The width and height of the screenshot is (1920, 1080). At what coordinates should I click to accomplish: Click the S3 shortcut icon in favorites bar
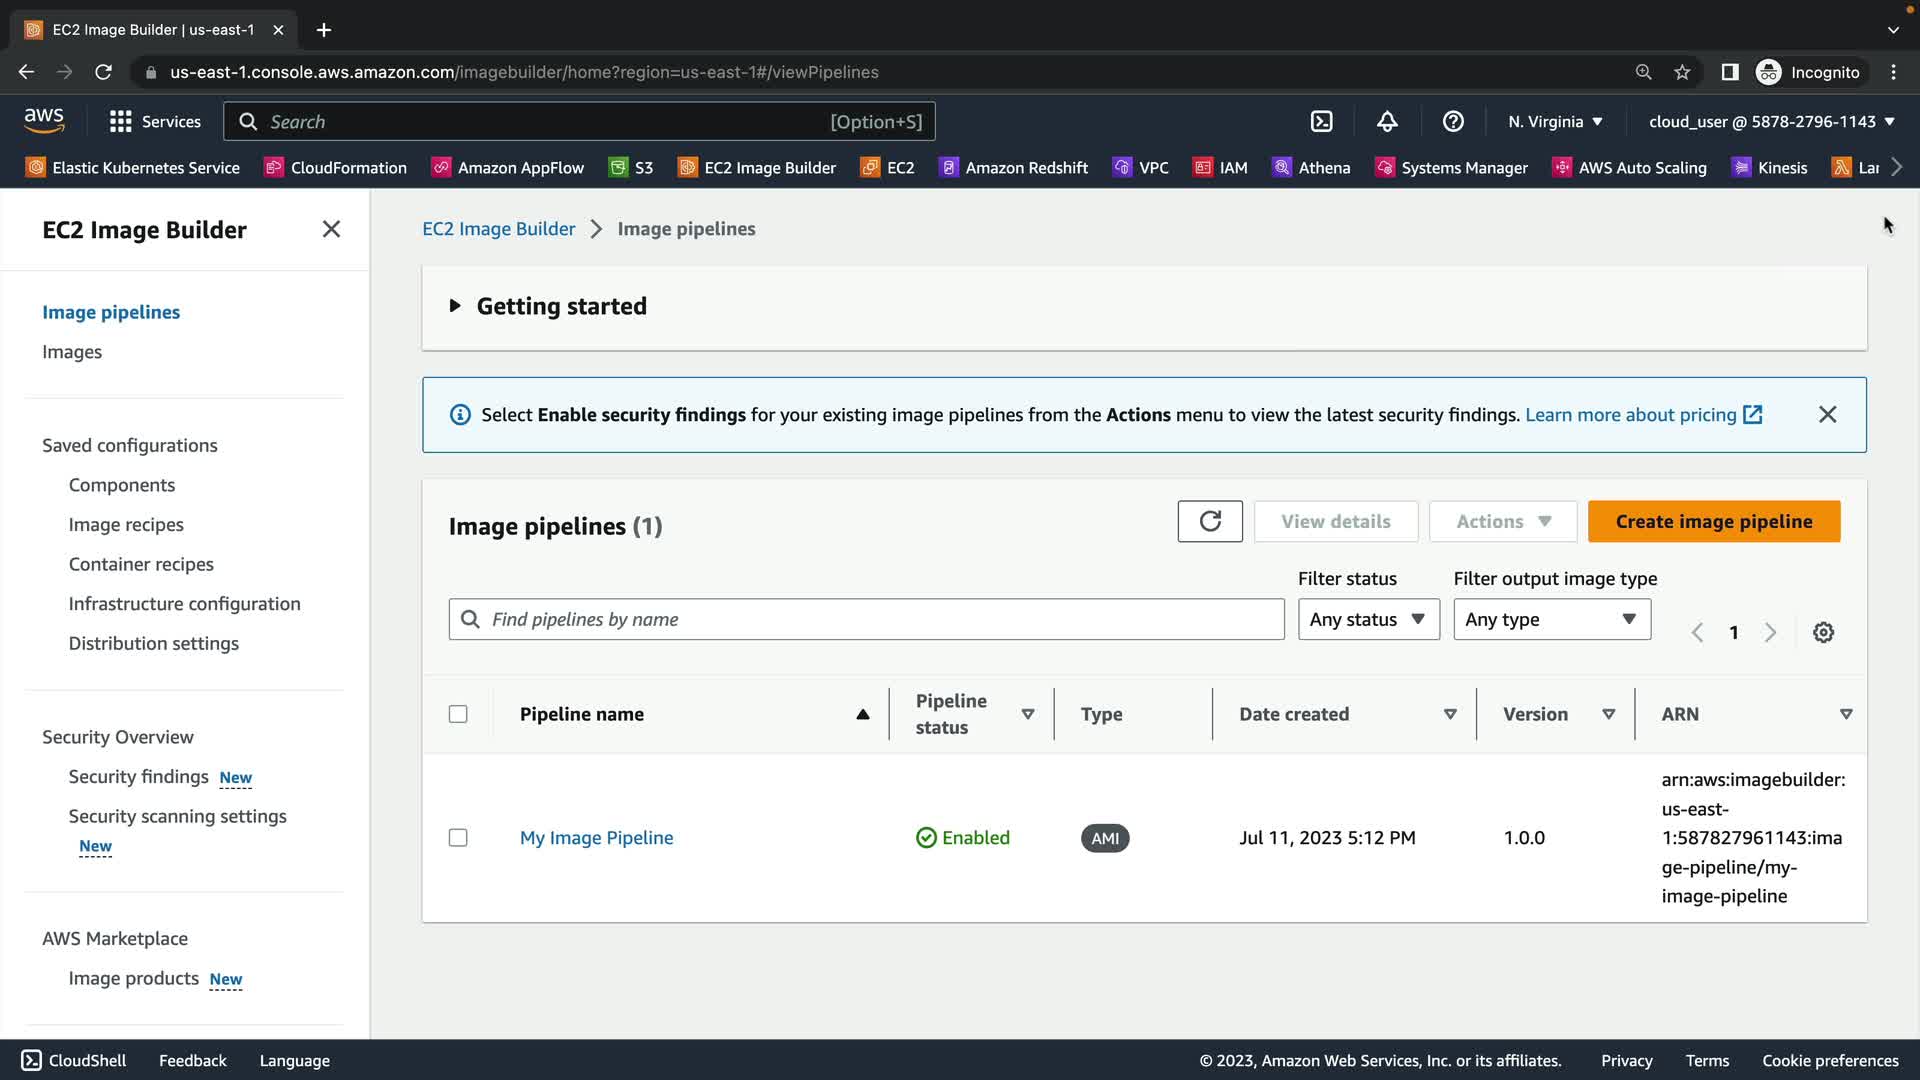(x=619, y=168)
